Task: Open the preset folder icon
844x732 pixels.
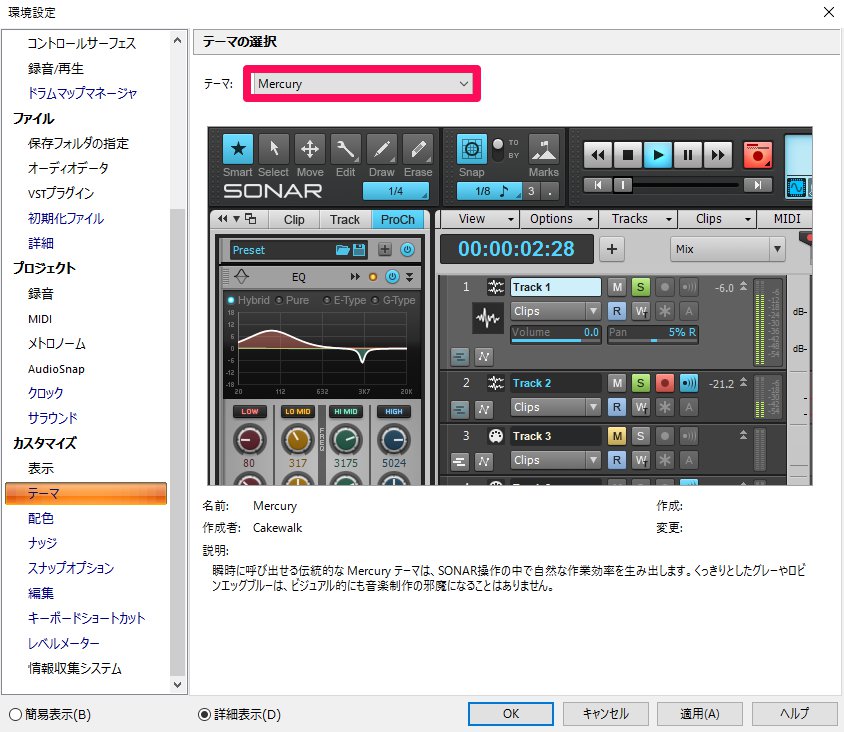Action: click(x=342, y=250)
